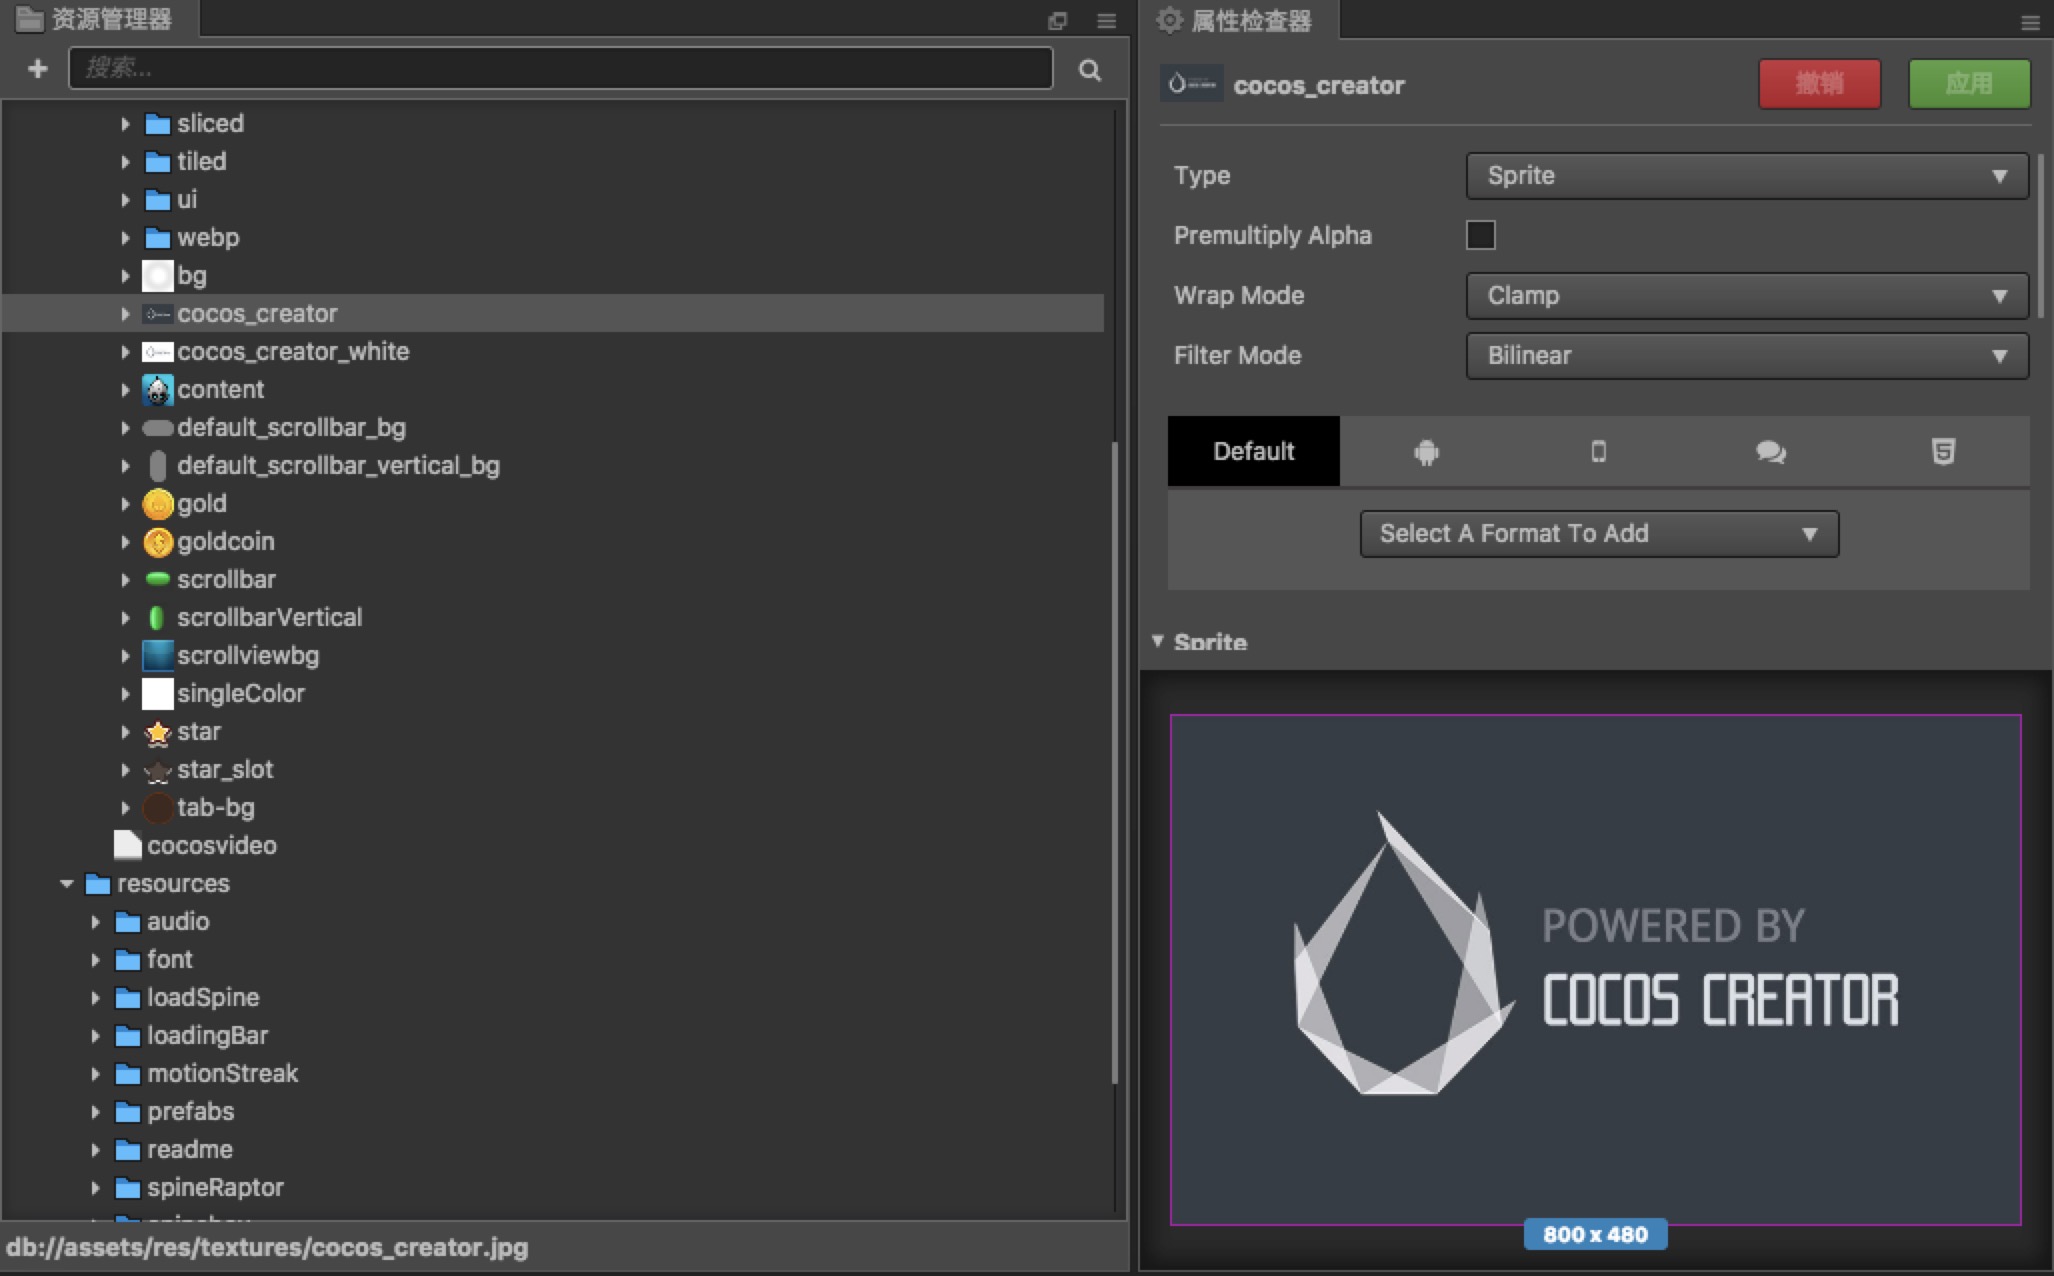This screenshot has width=2054, height=1276.
Task: Open the Filter Mode dropdown
Action: [x=1747, y=356]
